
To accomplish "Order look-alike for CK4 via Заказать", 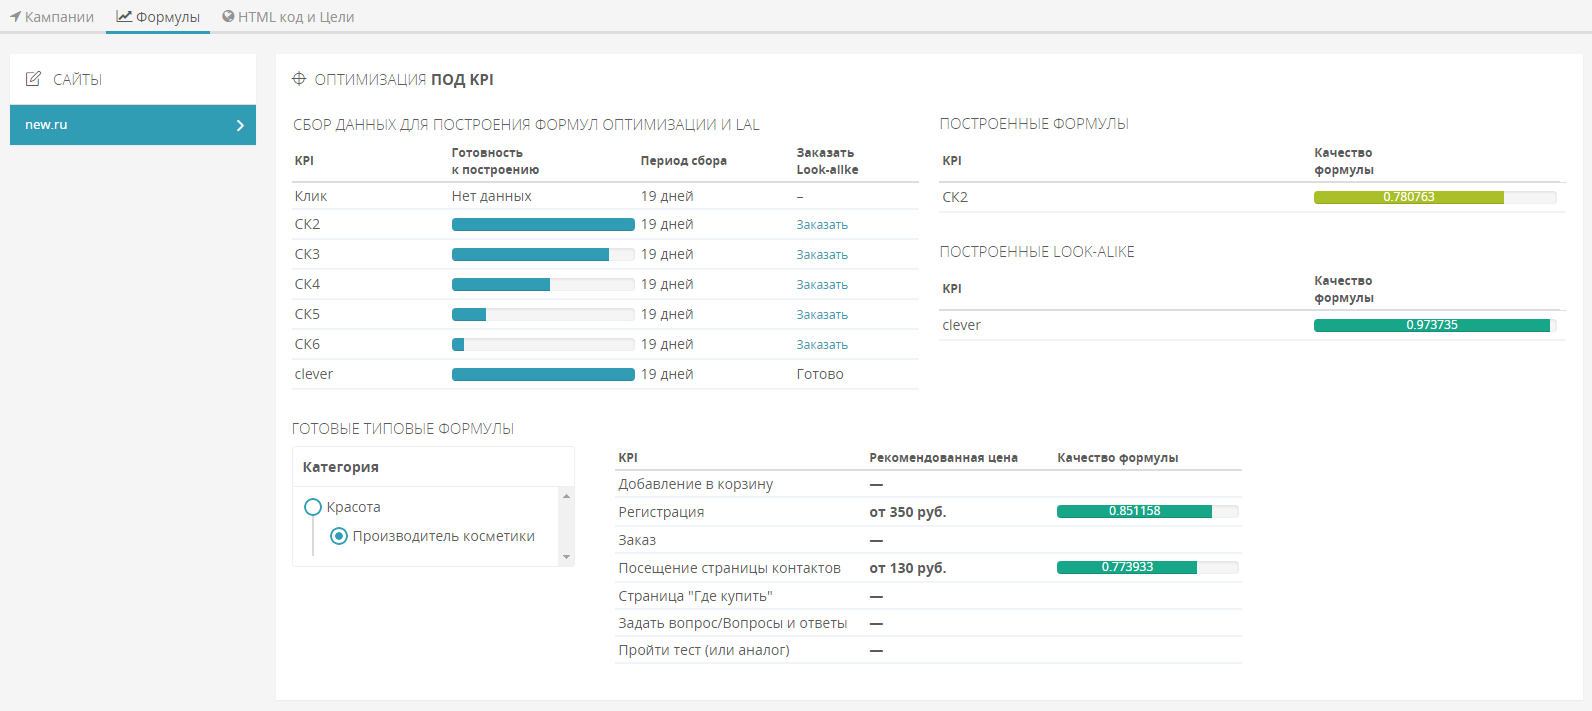I will click(822, 285).
